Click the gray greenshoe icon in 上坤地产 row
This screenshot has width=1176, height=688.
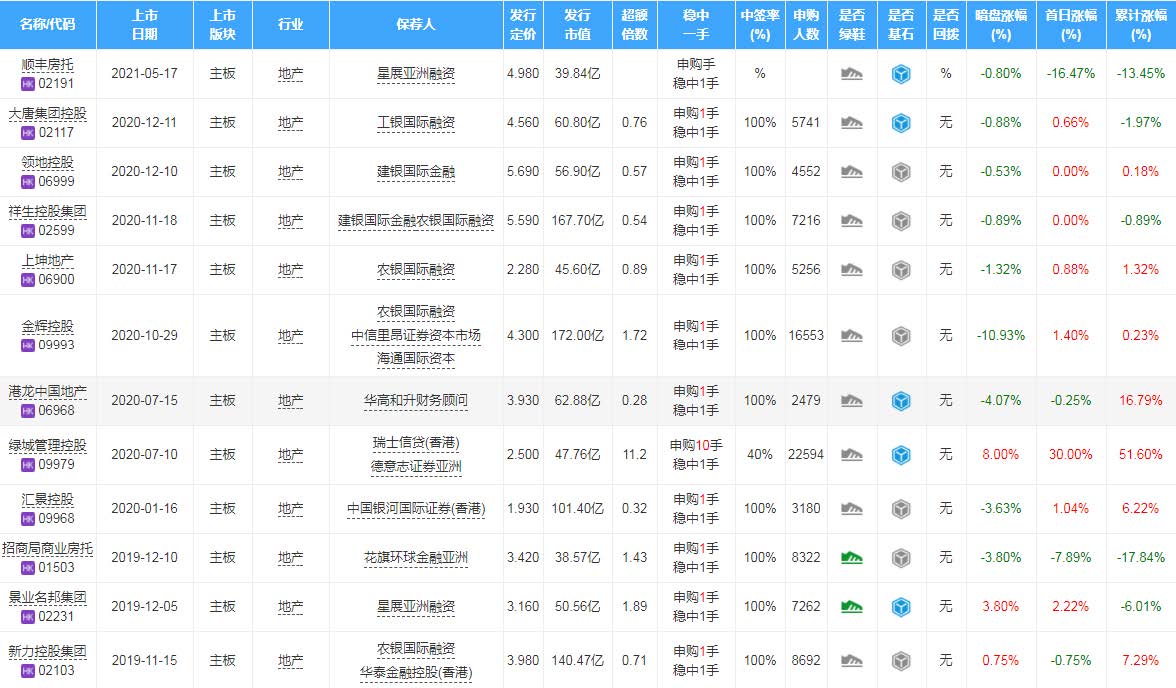point(851,270)
